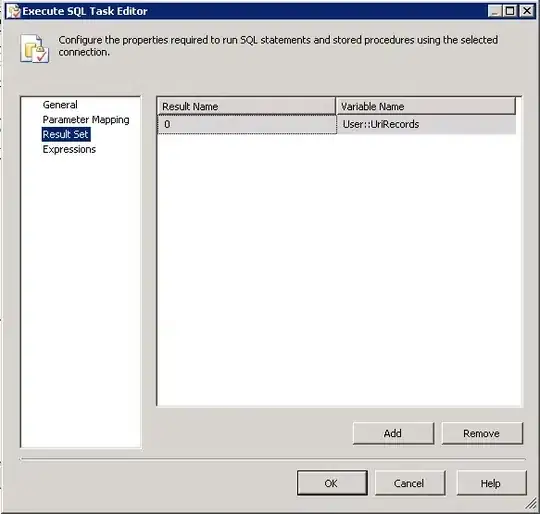Remove the selected result set mapping
Viewport: 540px width, 514px height.
point(482,433)
